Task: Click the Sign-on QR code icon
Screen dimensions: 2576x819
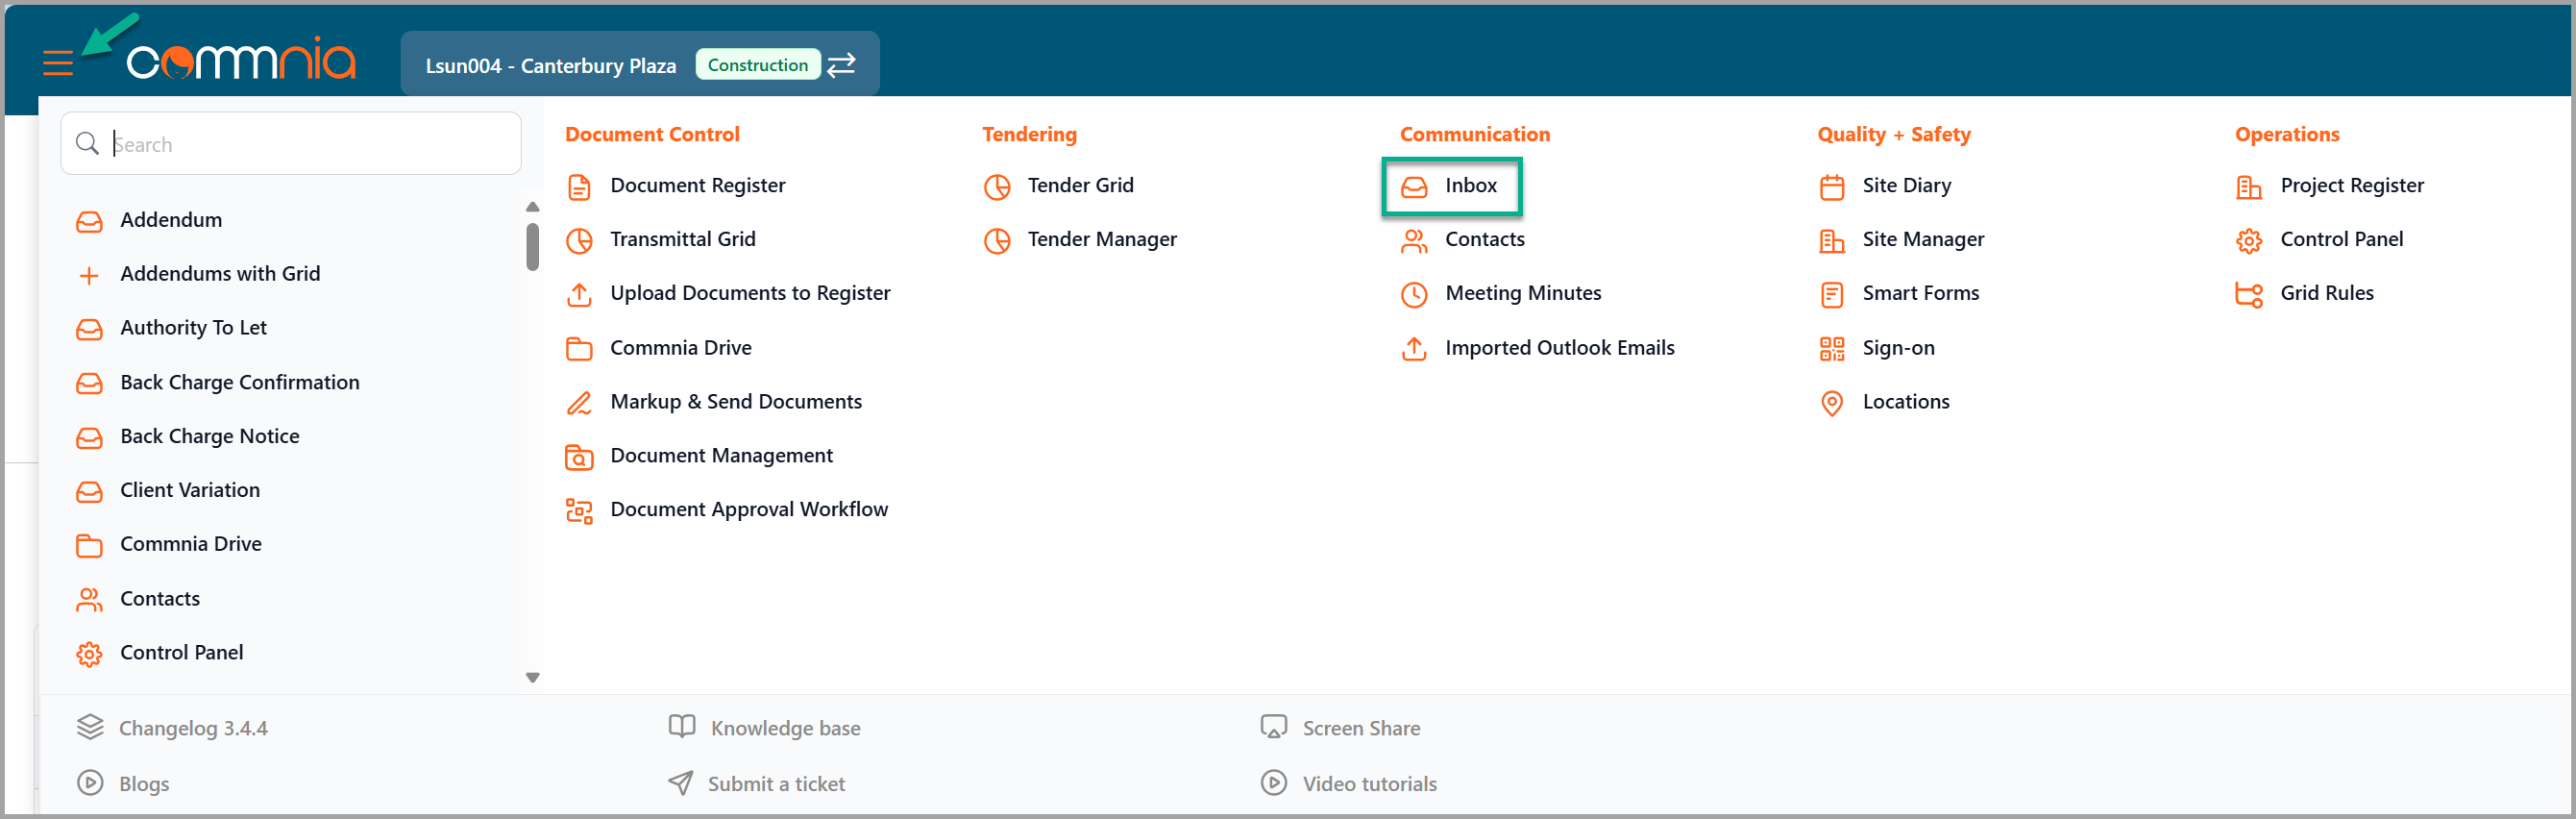Action: point(1832,349)
